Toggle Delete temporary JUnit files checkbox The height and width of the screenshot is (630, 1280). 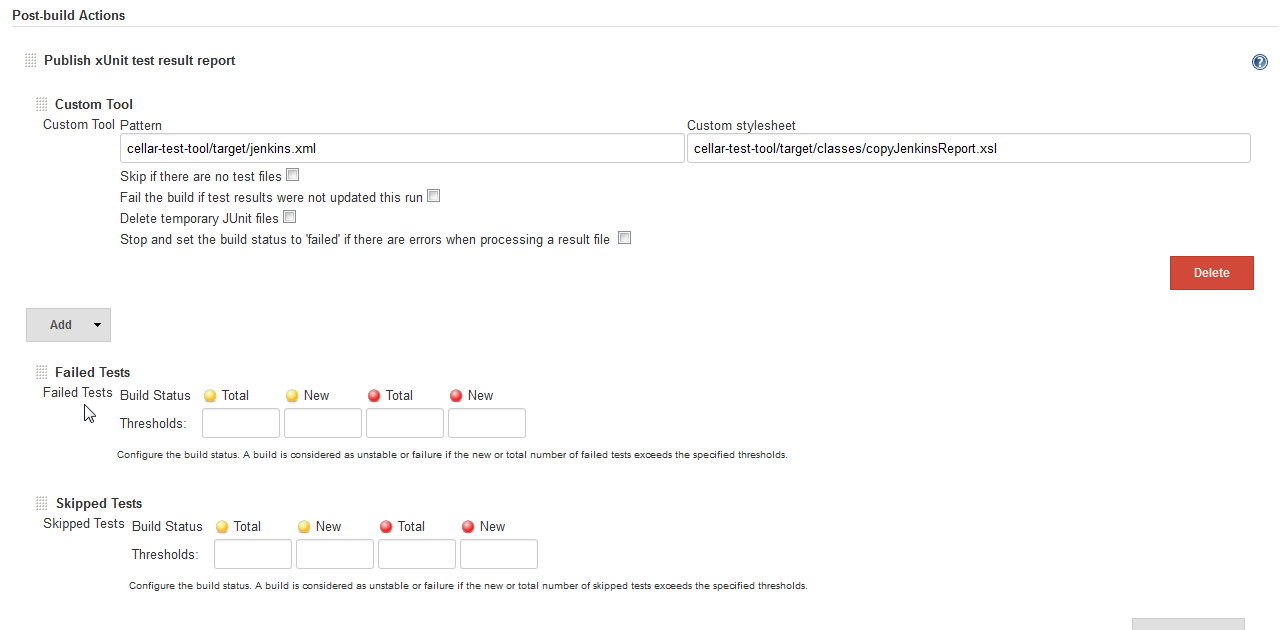pos(290,217)
